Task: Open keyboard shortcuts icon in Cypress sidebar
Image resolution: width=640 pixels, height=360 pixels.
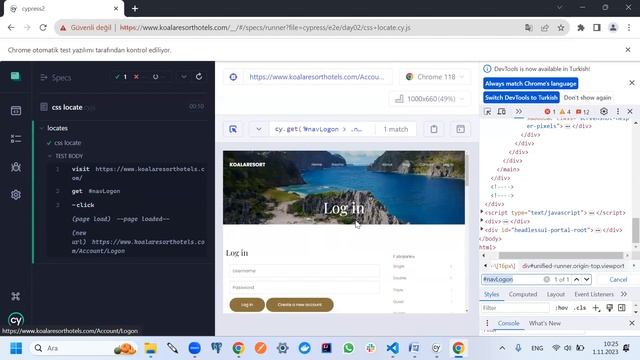Action: pyautogui.click(x=16, y=296)
